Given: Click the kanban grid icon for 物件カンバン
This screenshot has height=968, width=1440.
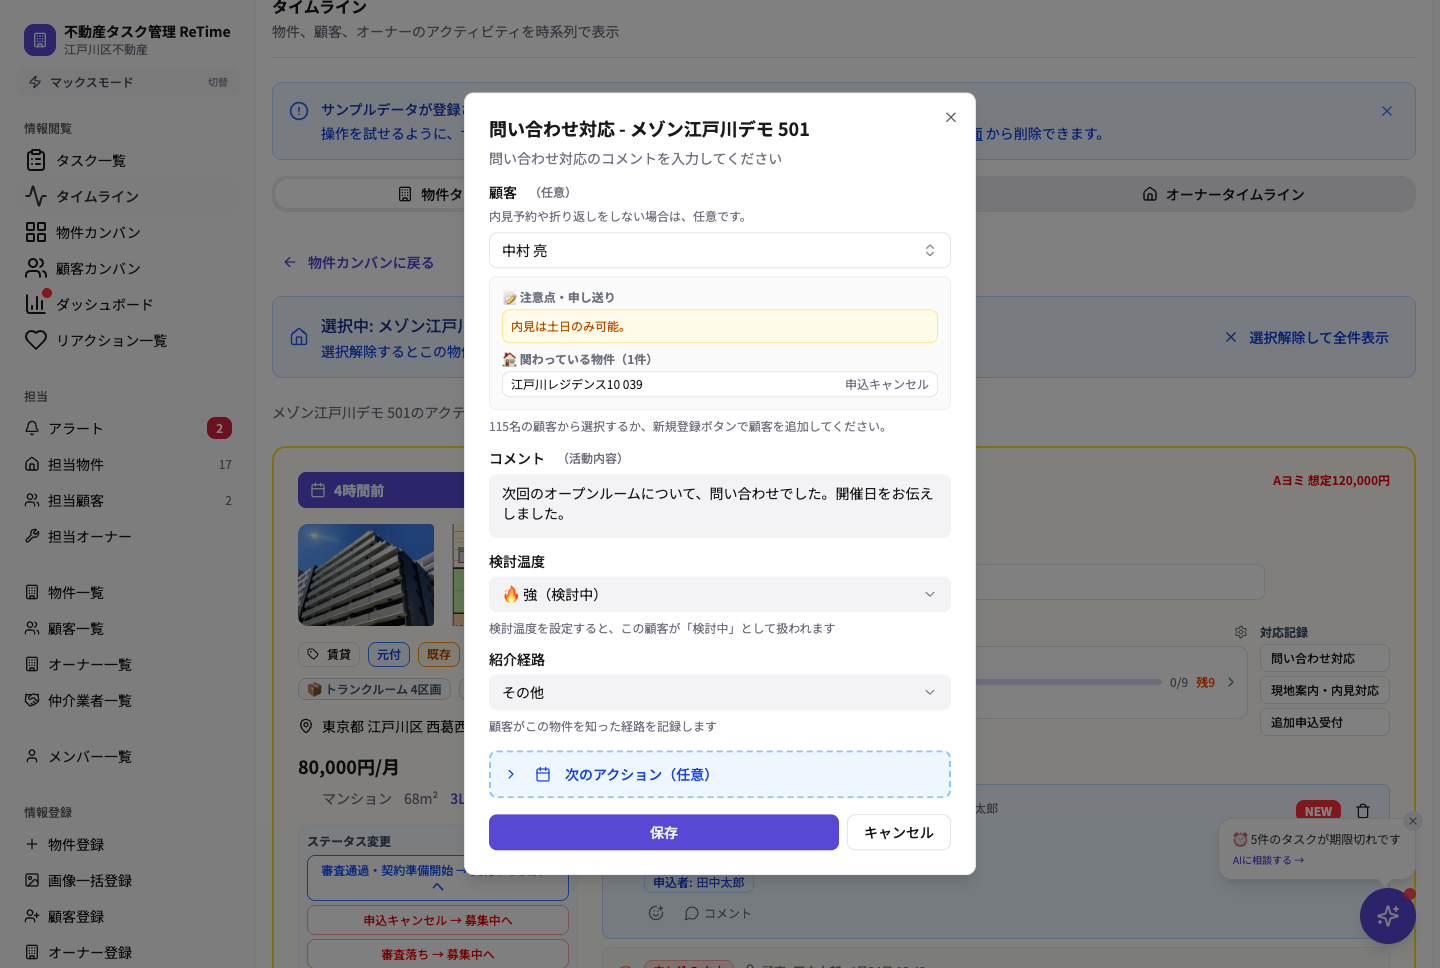Looking at the screenshot, I should (x=36, y=232).
